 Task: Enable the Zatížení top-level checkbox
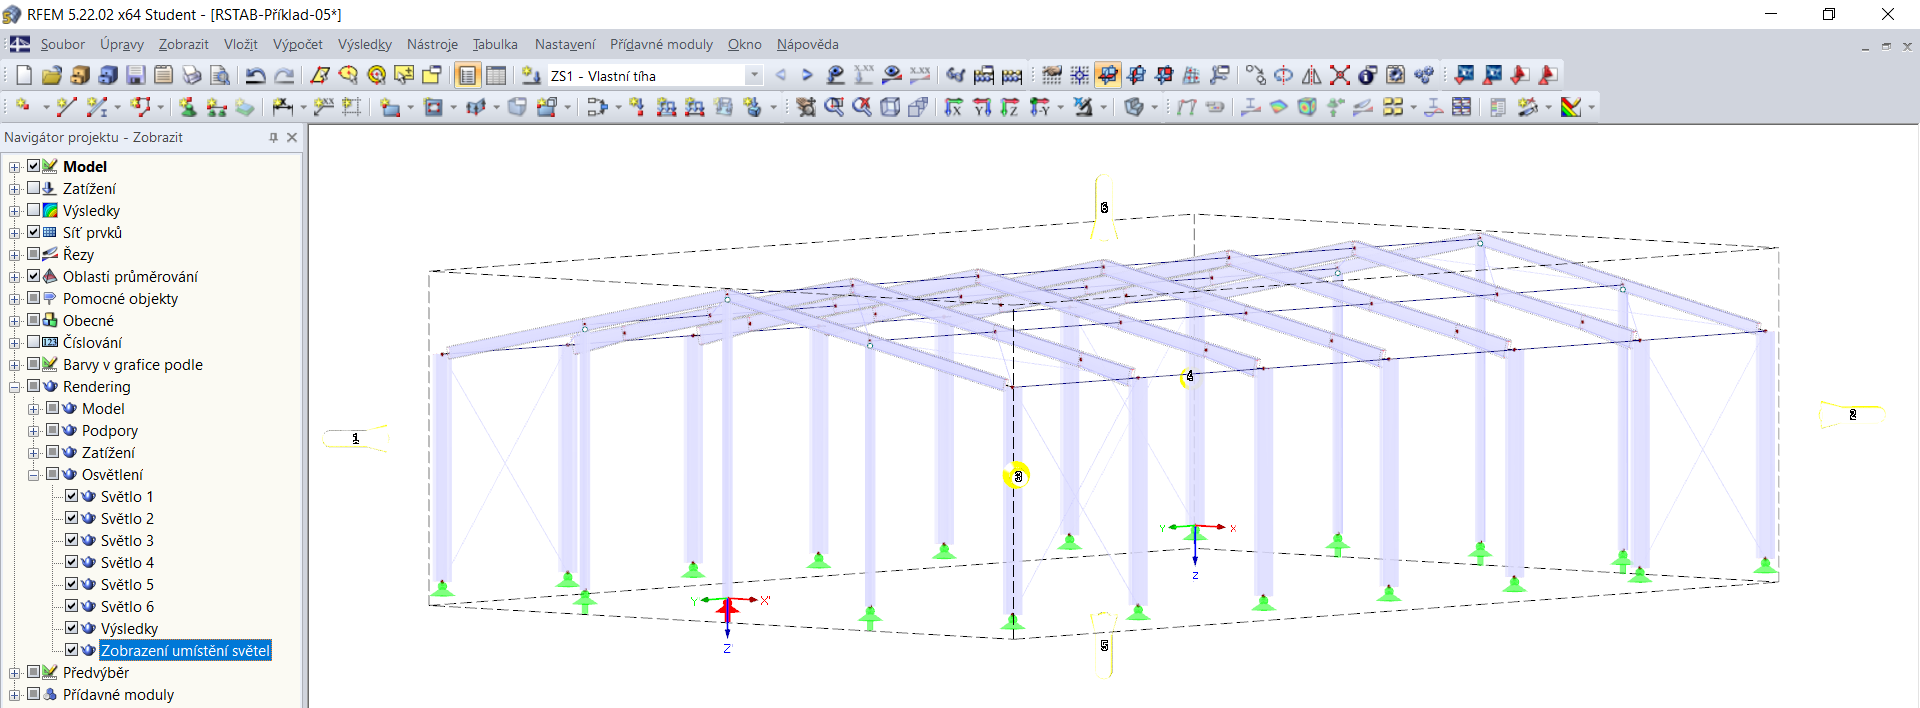[34, 188]
